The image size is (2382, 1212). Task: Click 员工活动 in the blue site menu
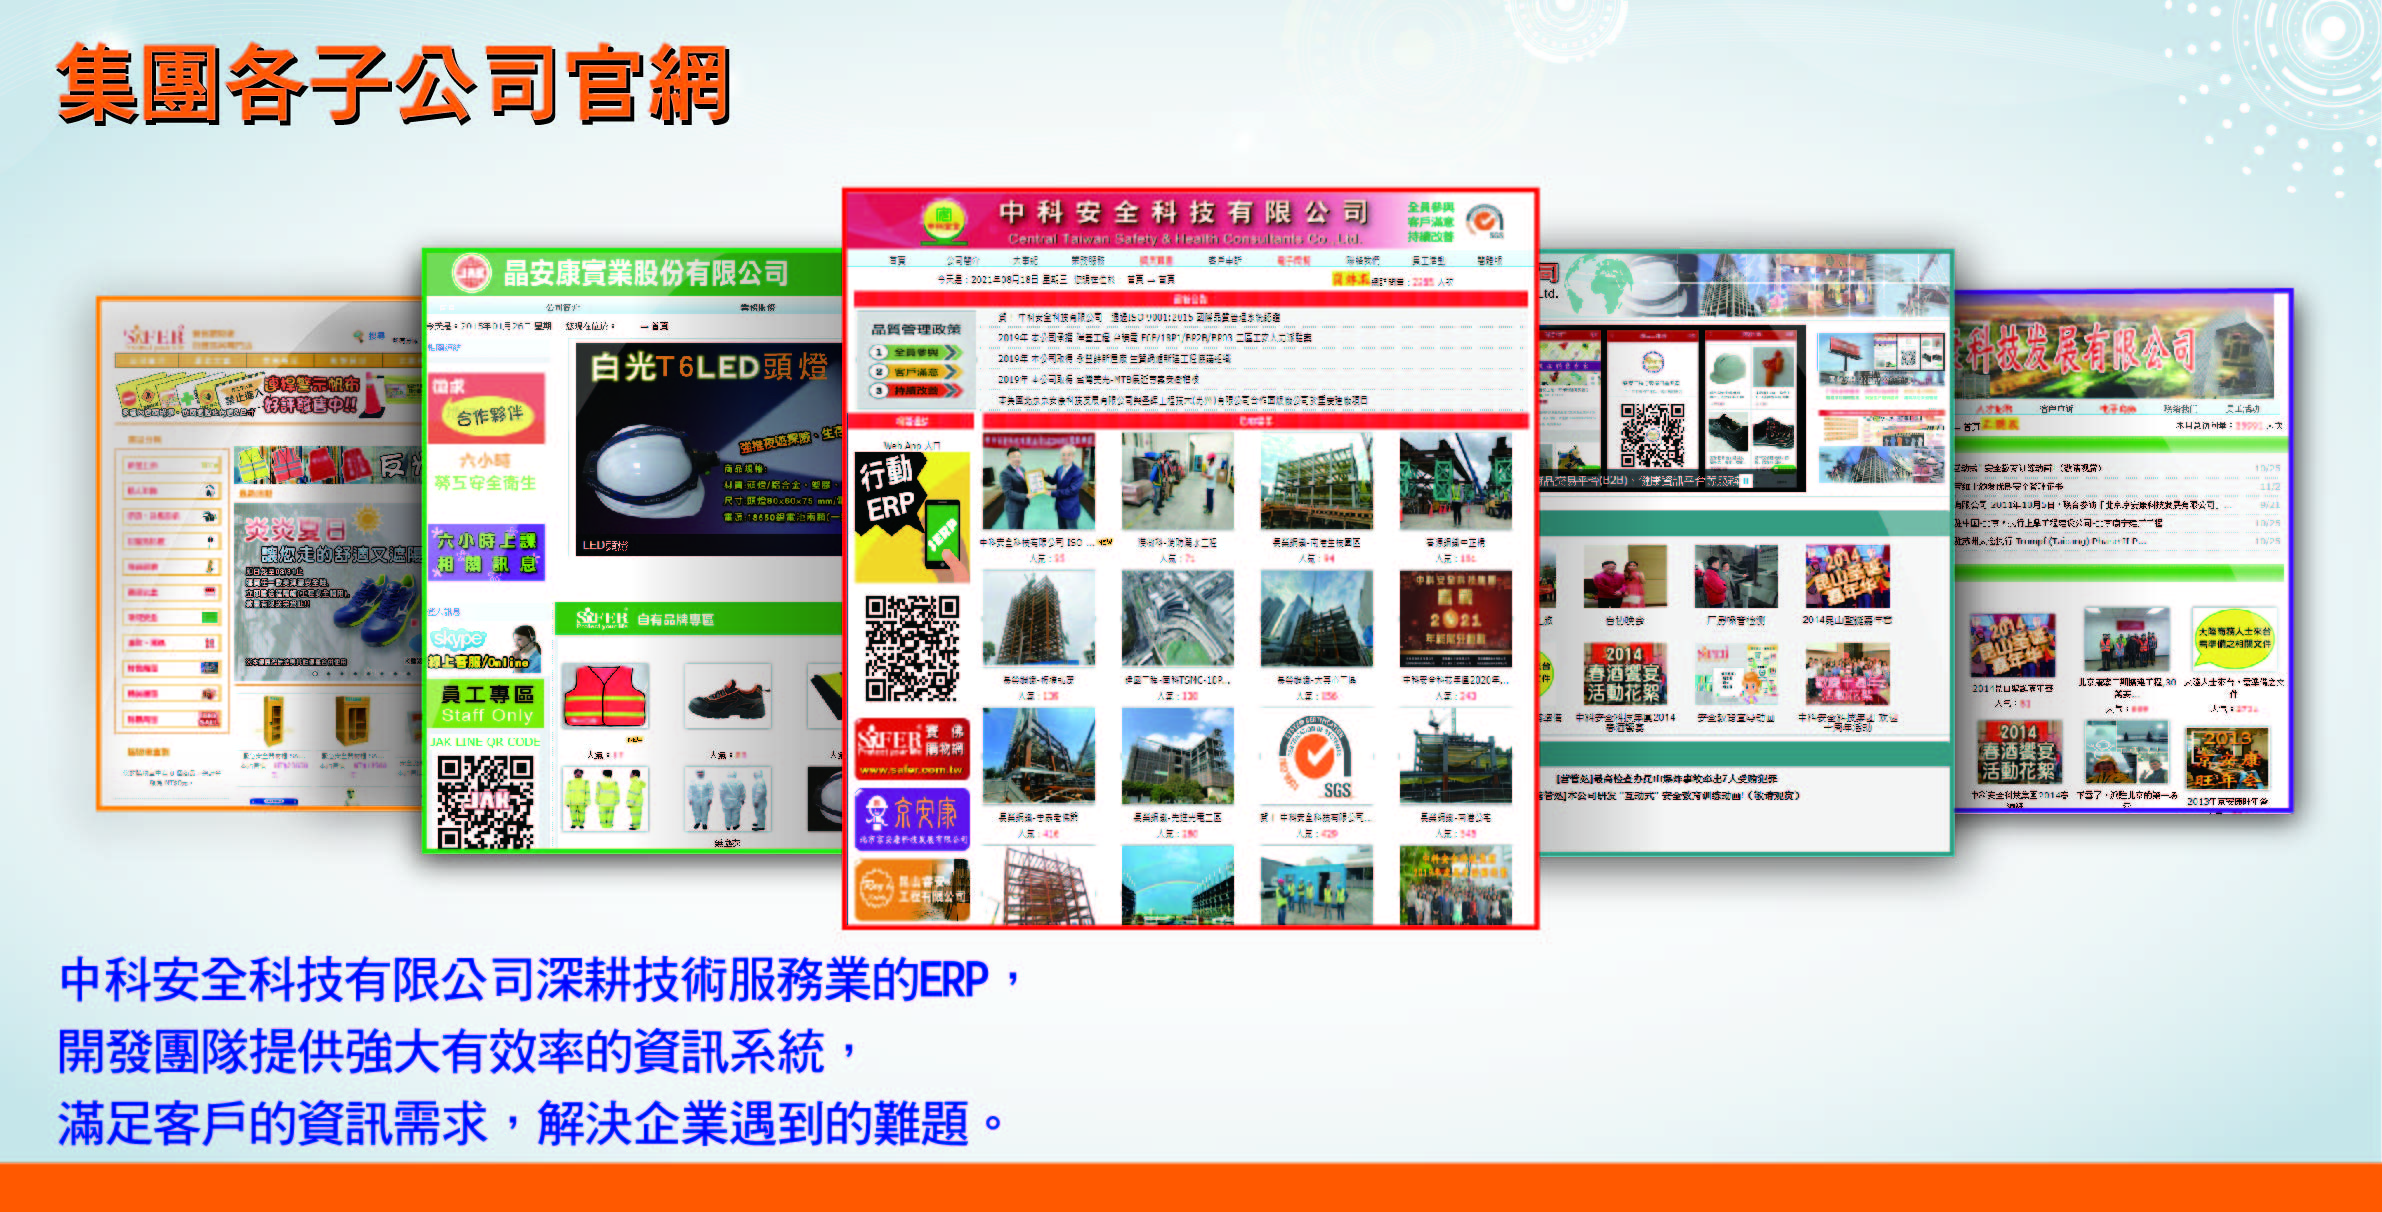point(2243,408)
